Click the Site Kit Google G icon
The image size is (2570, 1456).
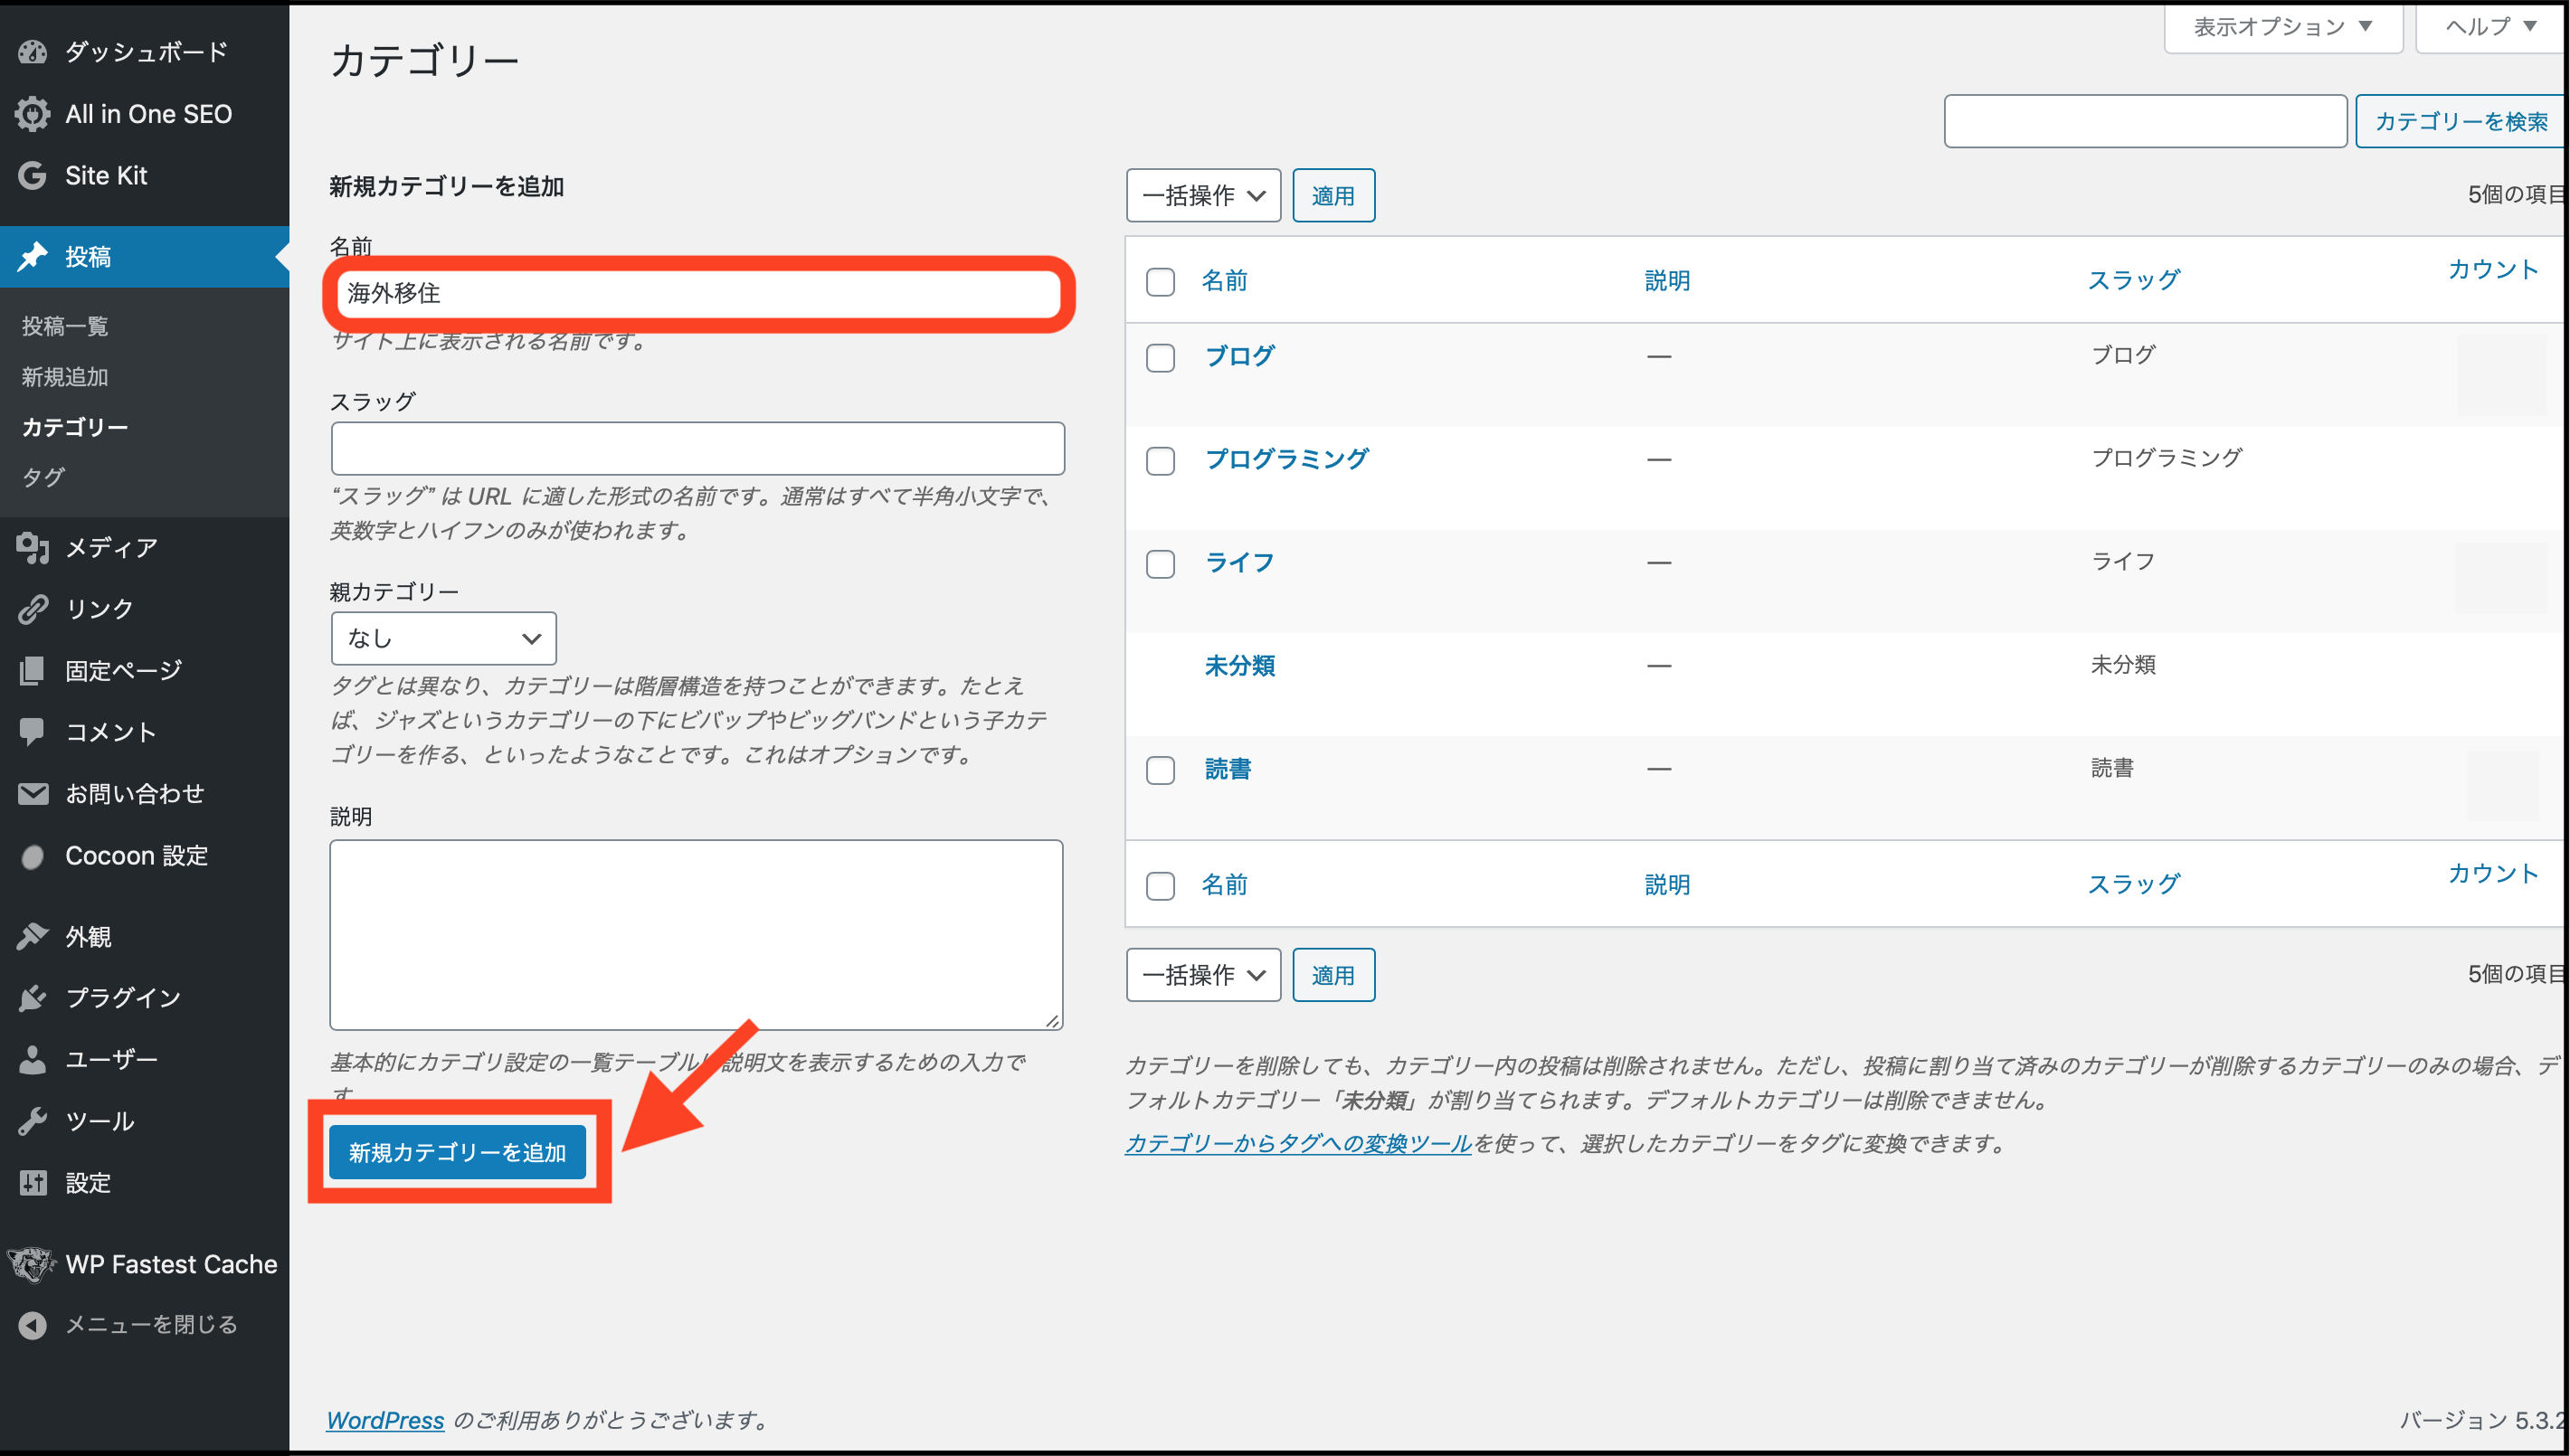tap(32, 176)
